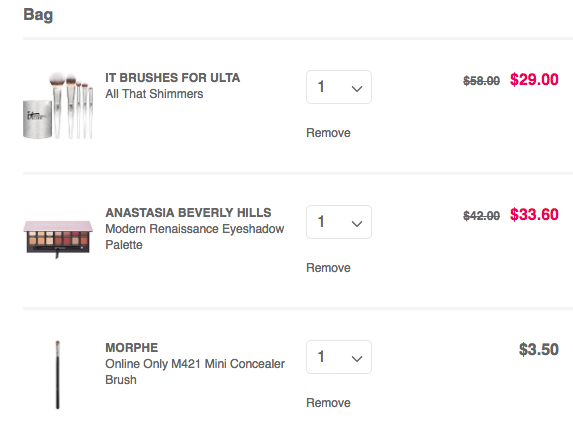
Task: Open ANASTASIA BEVERLY HILLS brand link
Action: coord(188,213)
